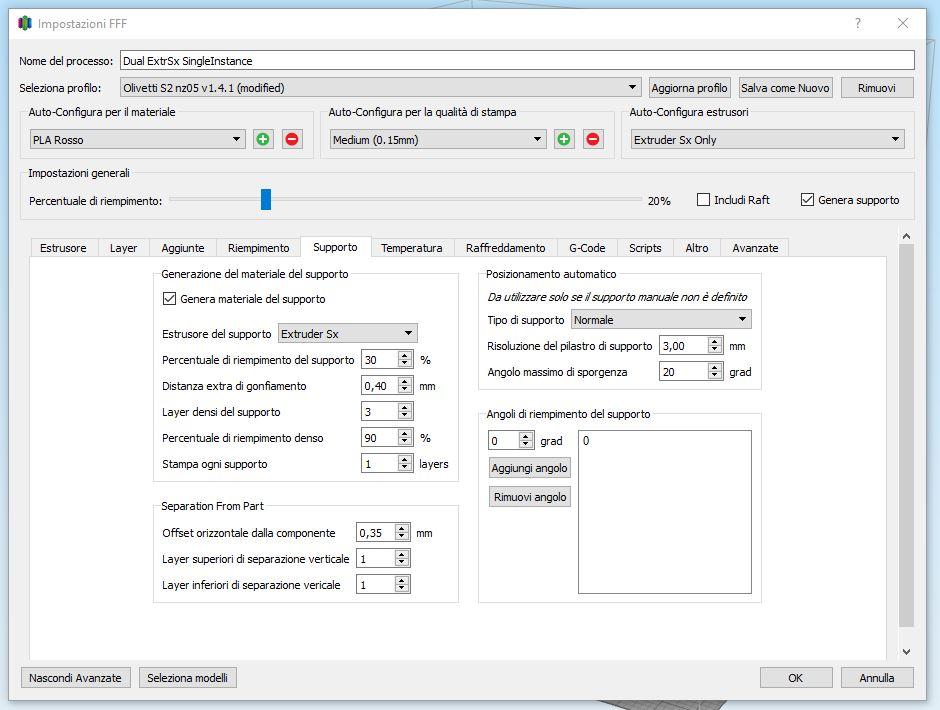Viewport: 940px width, 710px height.
Task: Remove Medium quality profile with red minus icon
Action: click(x=593, y=140)
